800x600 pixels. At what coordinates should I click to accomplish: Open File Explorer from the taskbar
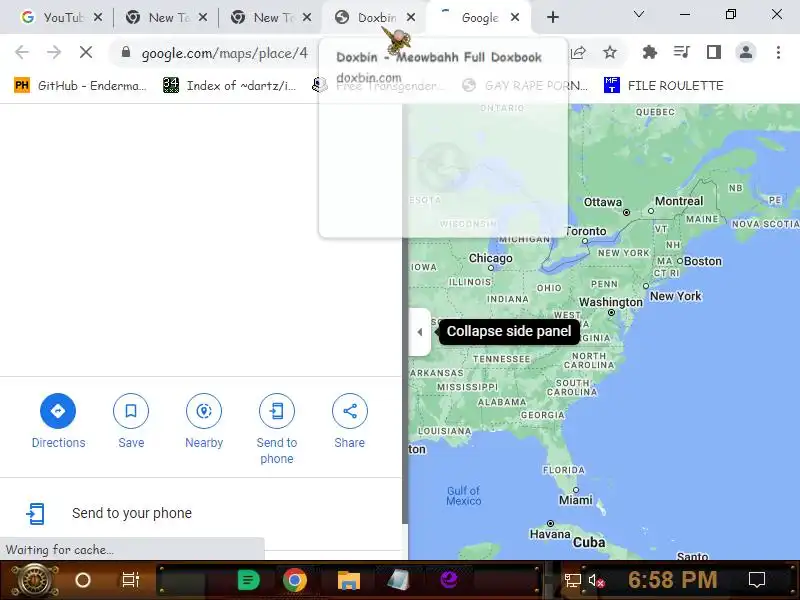click(348, 580)
